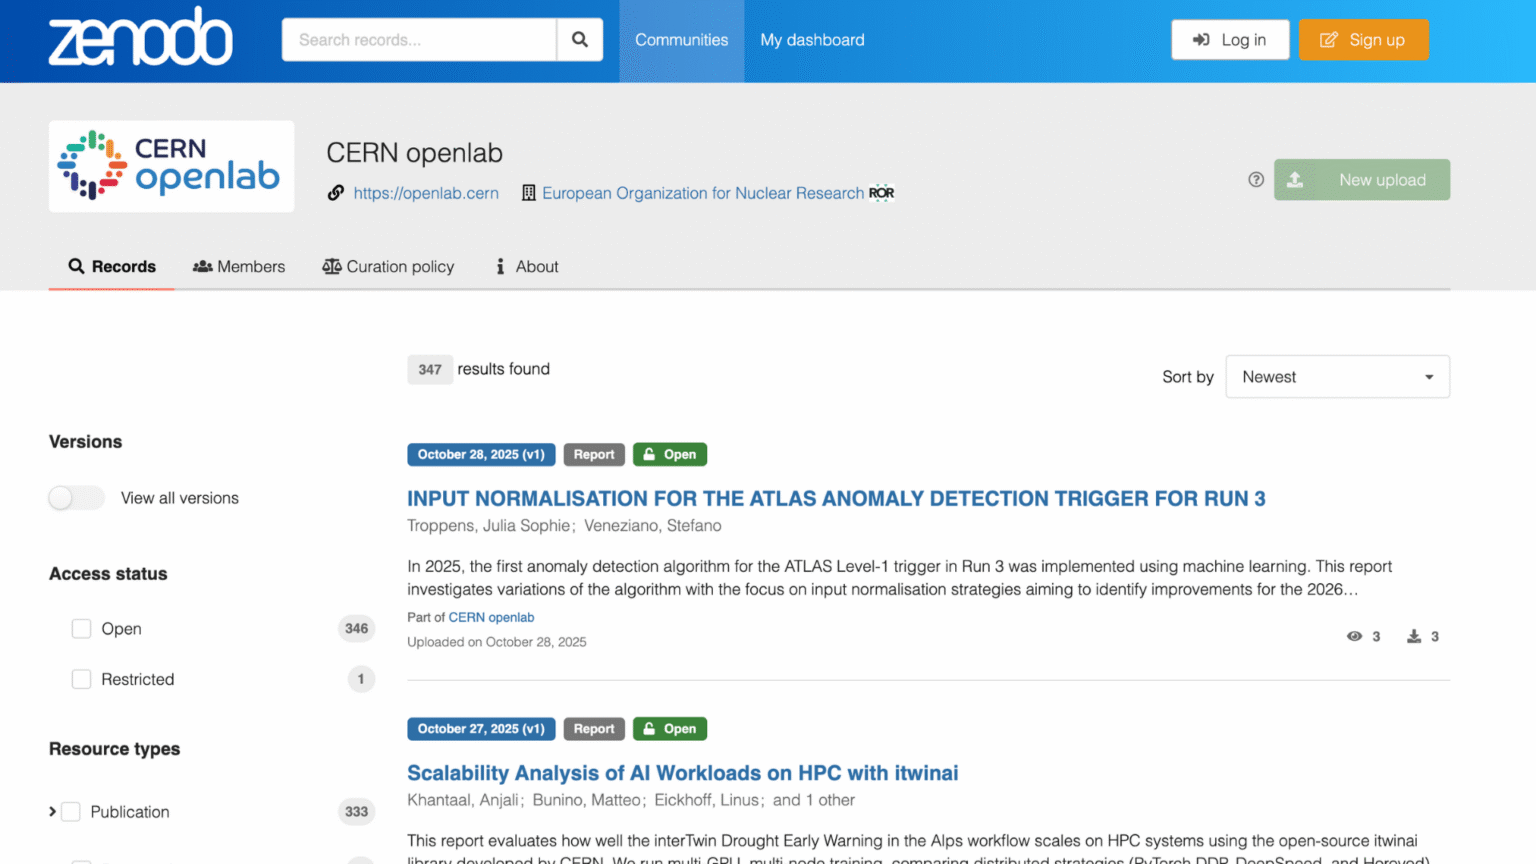
Task: Expand the Publication resource type
Action: pyautogui.click(x=52, y=812)
